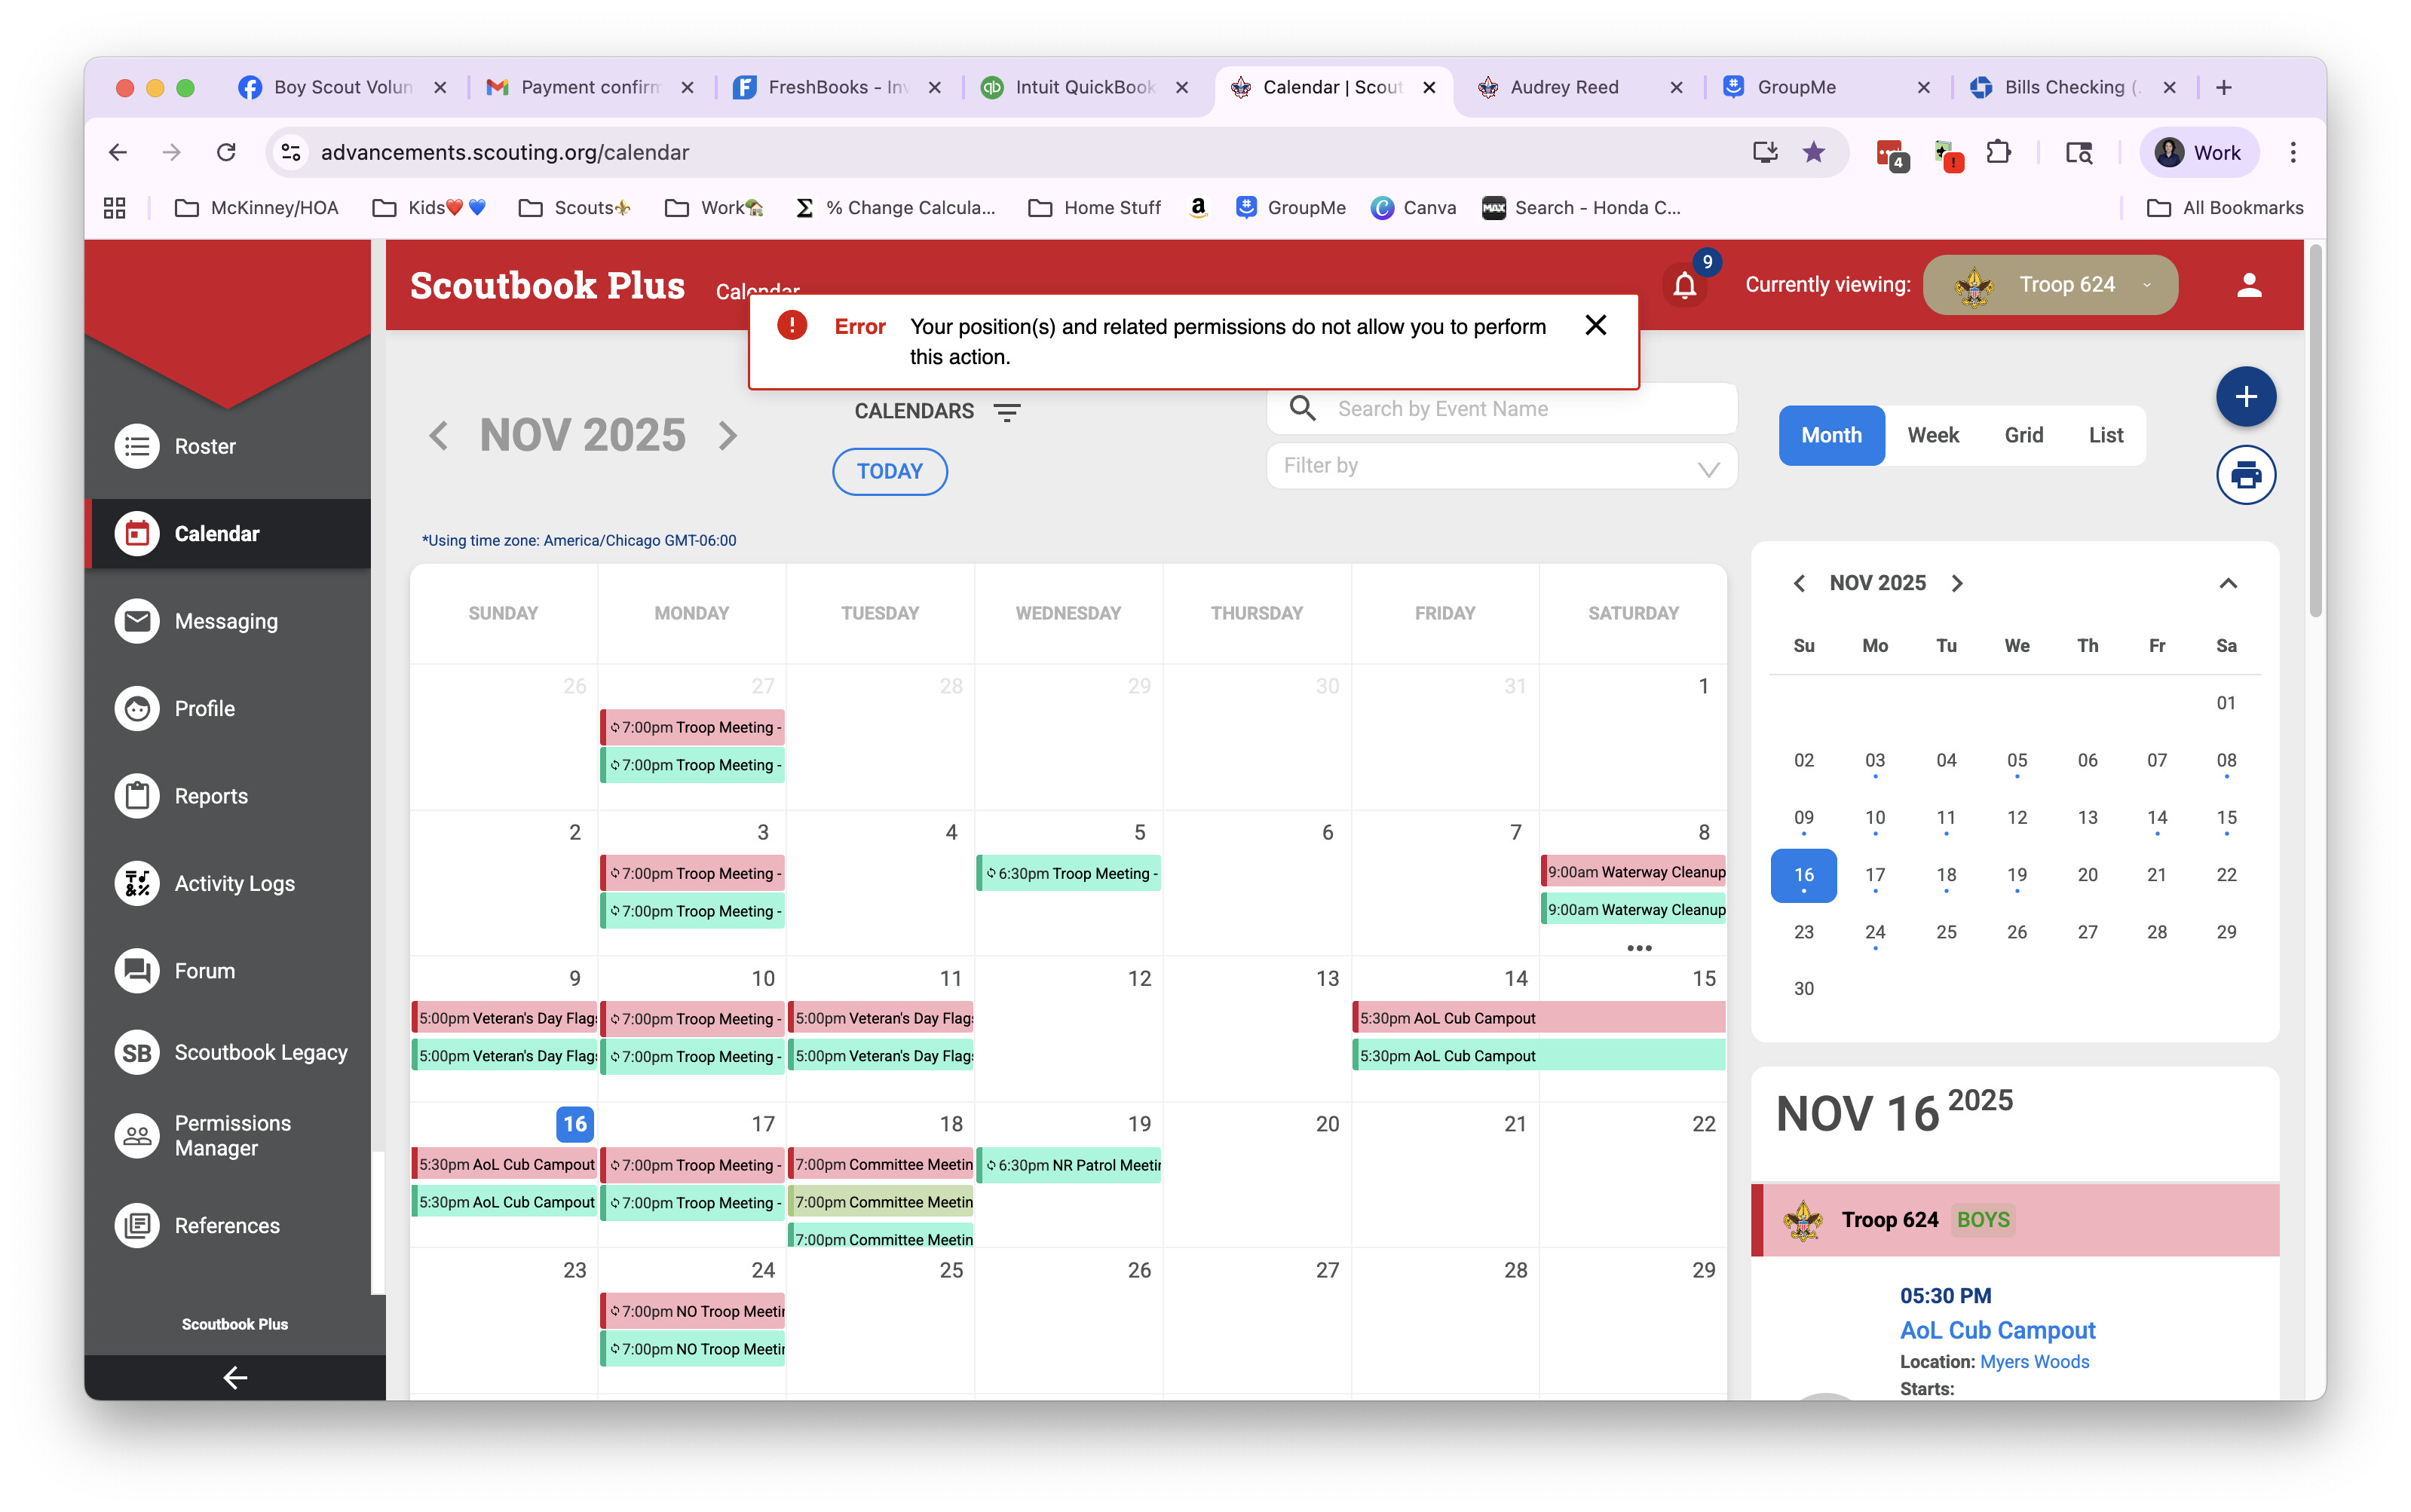Screen dimensions: 2411x1512
Task: Click the user account icon in header
Action: click(x=2248, y=286)
